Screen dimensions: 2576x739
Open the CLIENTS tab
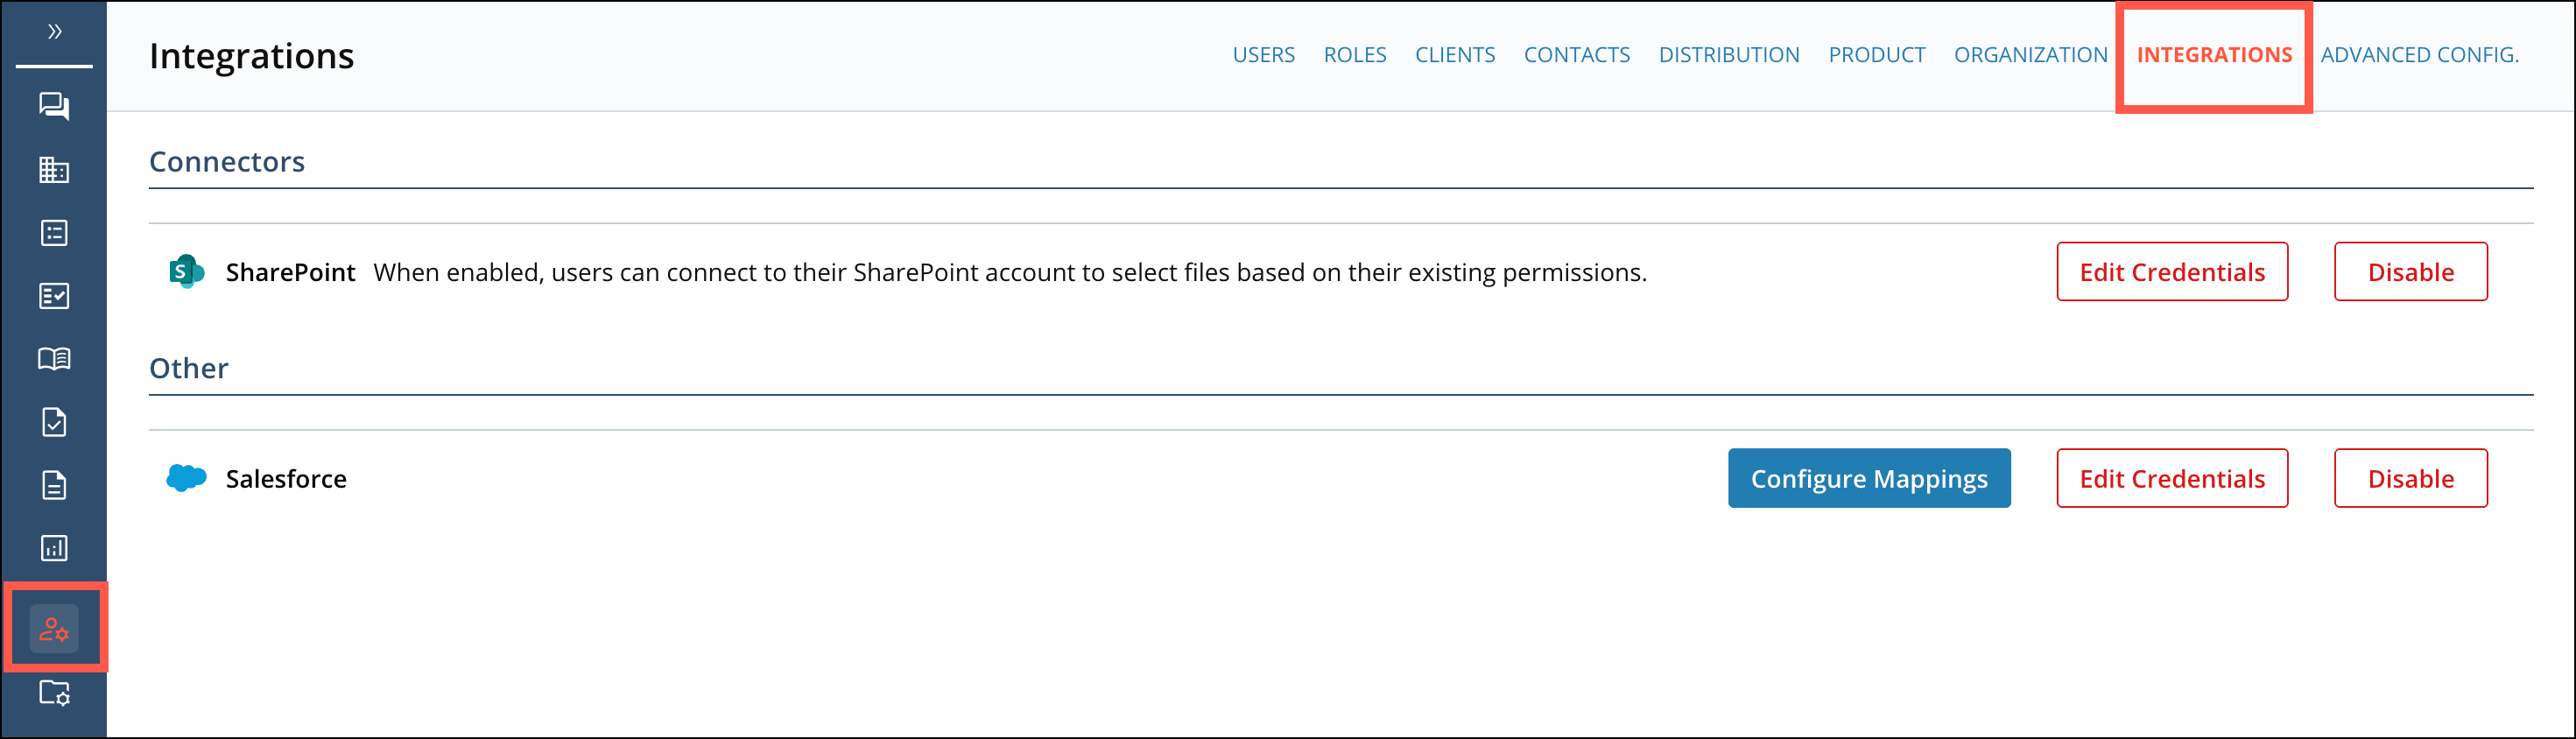pos(1454,55)
